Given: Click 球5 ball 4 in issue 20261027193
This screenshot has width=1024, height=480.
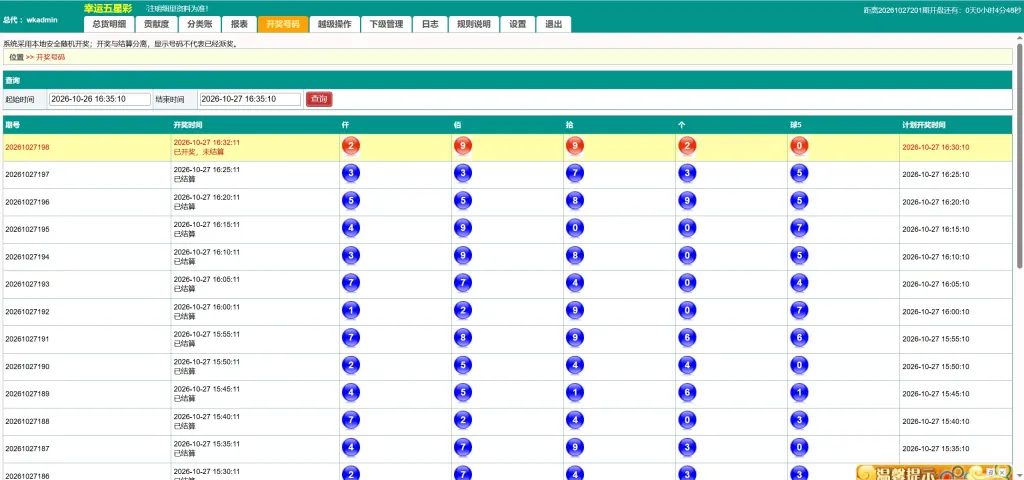Looking at the screenshot, I should pyautogui.click(x=799, y=283).
